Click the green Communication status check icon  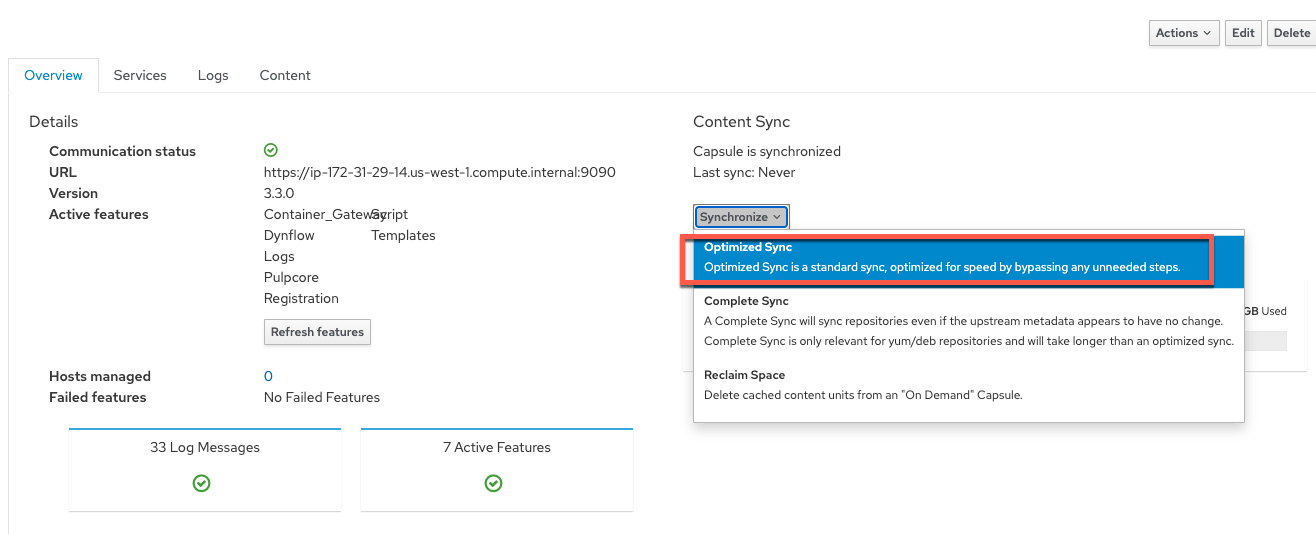(x=271, y=151)
